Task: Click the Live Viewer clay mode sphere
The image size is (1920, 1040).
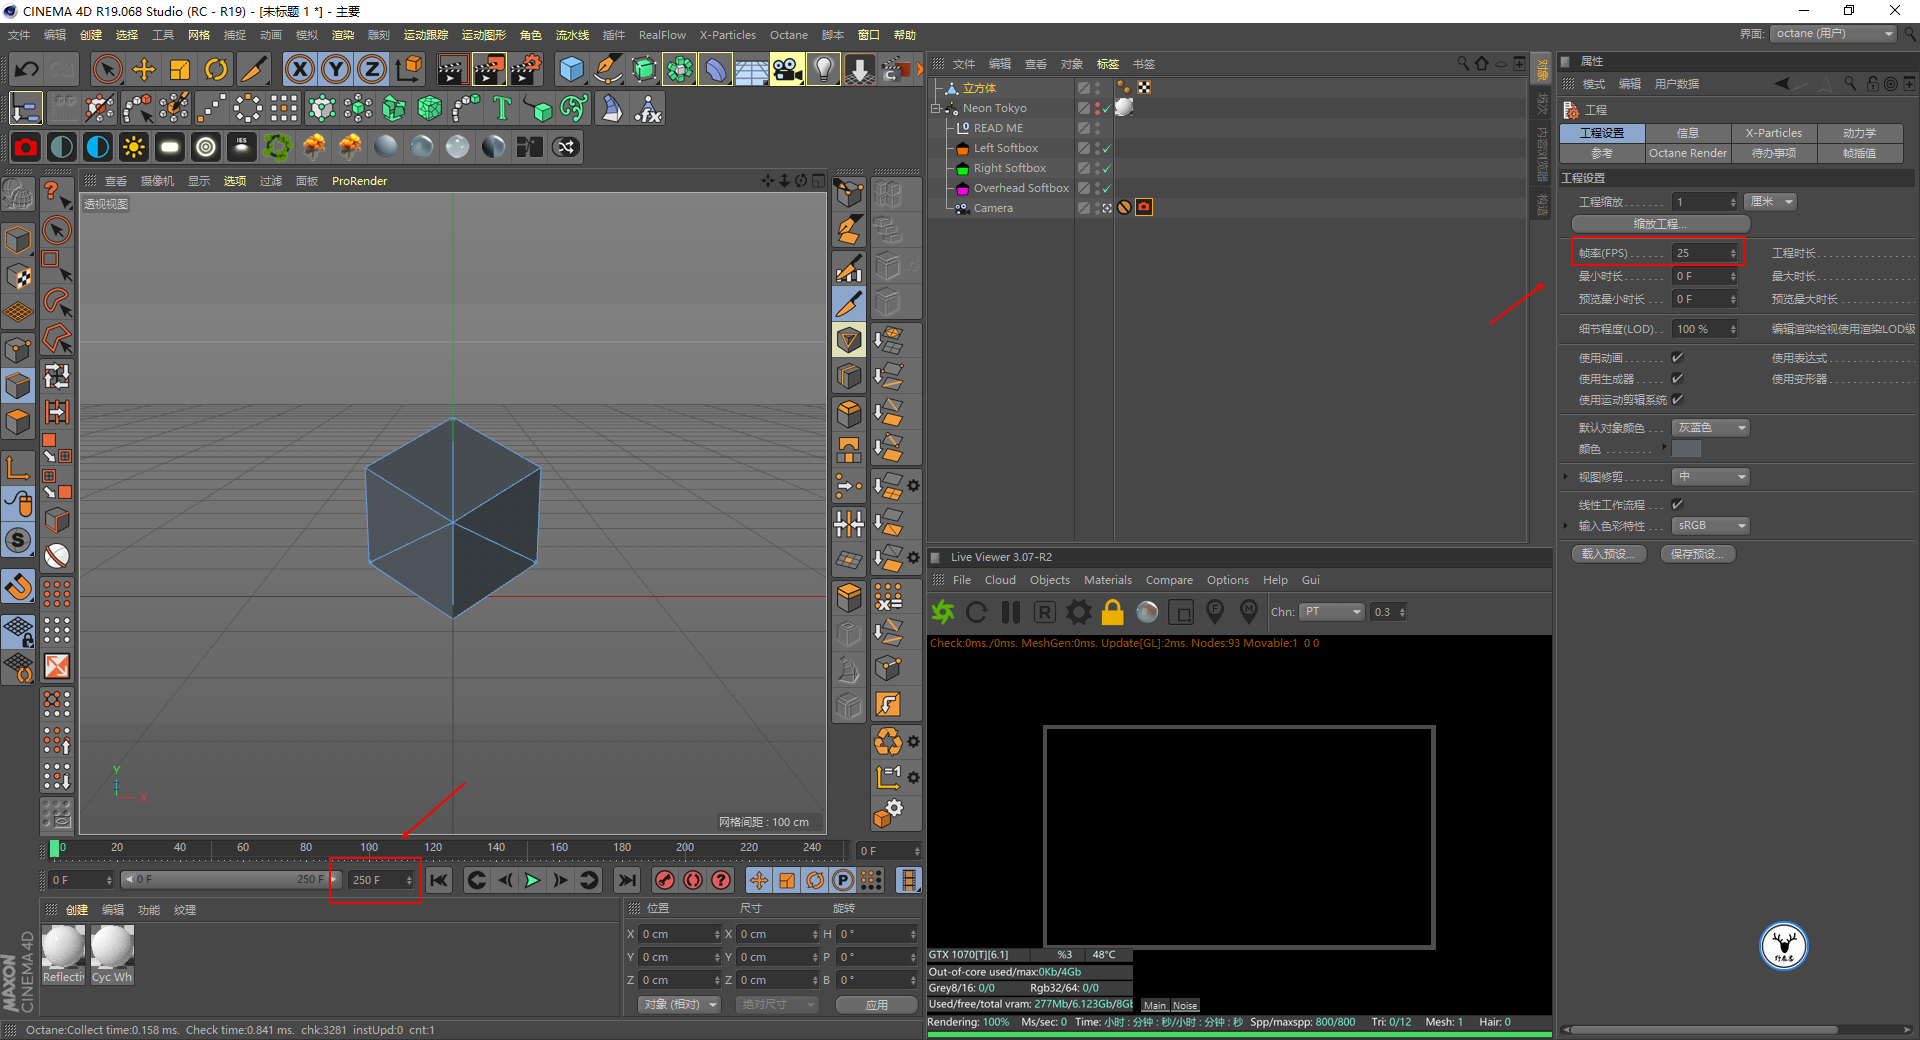Action: pyautogui.click(x=1147, y=612)
